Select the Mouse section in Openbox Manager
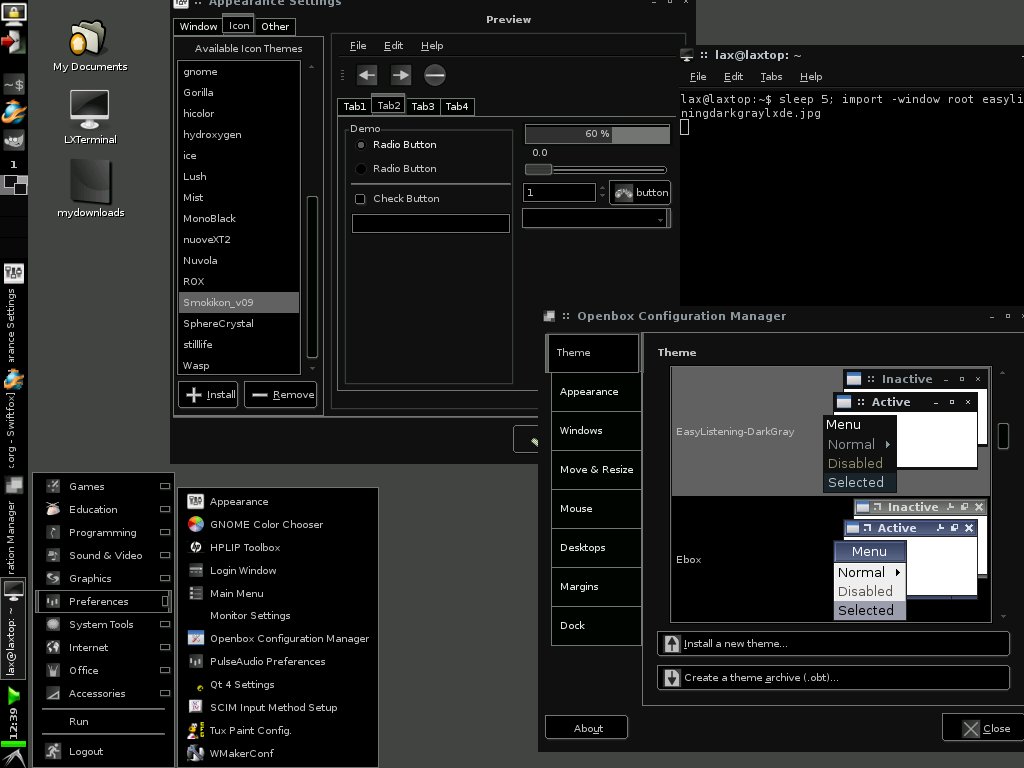Screen dimensions: 1024x768 point(596,509)
